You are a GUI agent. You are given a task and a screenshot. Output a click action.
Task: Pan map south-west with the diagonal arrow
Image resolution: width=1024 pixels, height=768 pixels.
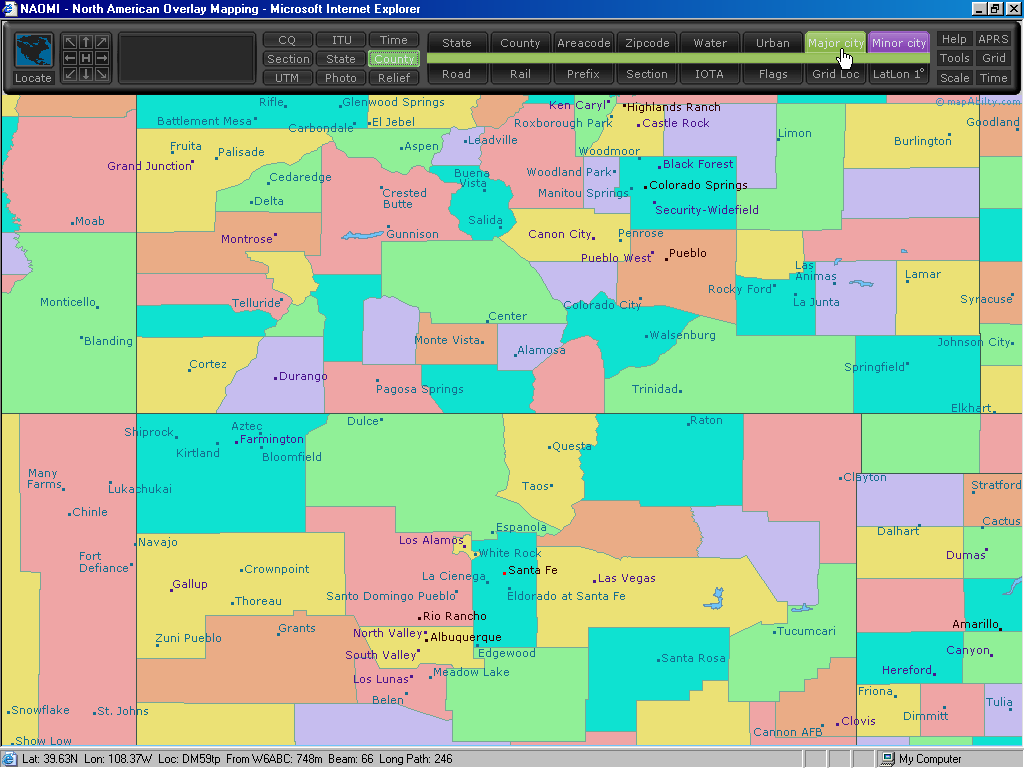pos(70,74)
